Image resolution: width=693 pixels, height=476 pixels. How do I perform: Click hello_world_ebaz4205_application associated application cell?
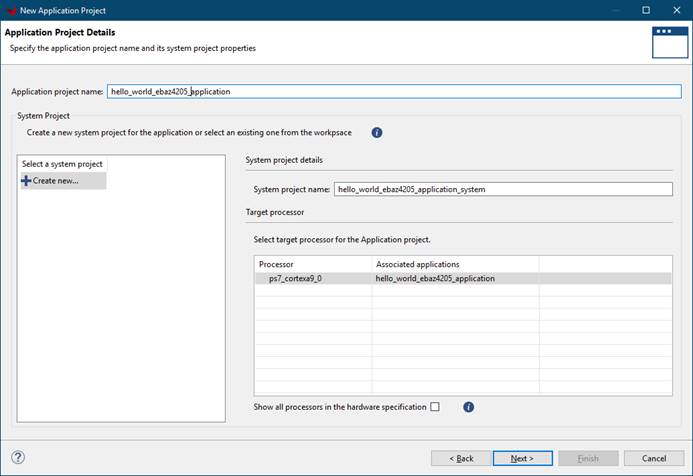pos(435,278)
